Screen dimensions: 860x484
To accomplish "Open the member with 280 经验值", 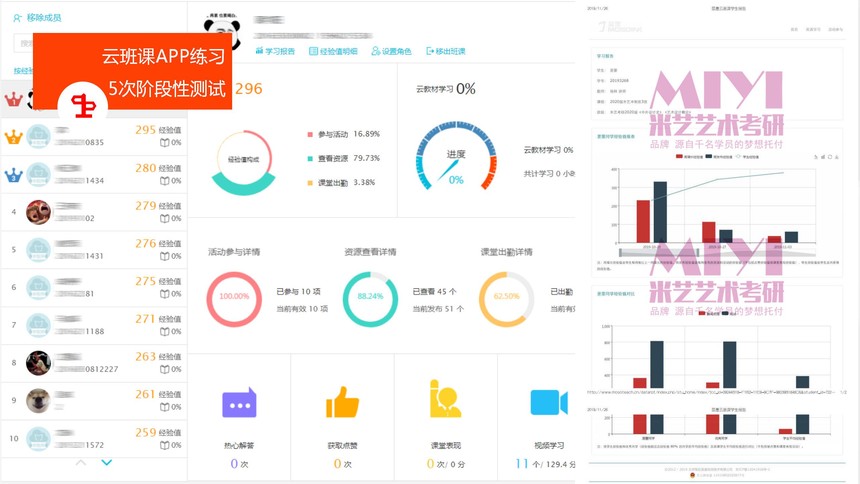I will coord(94,175).
